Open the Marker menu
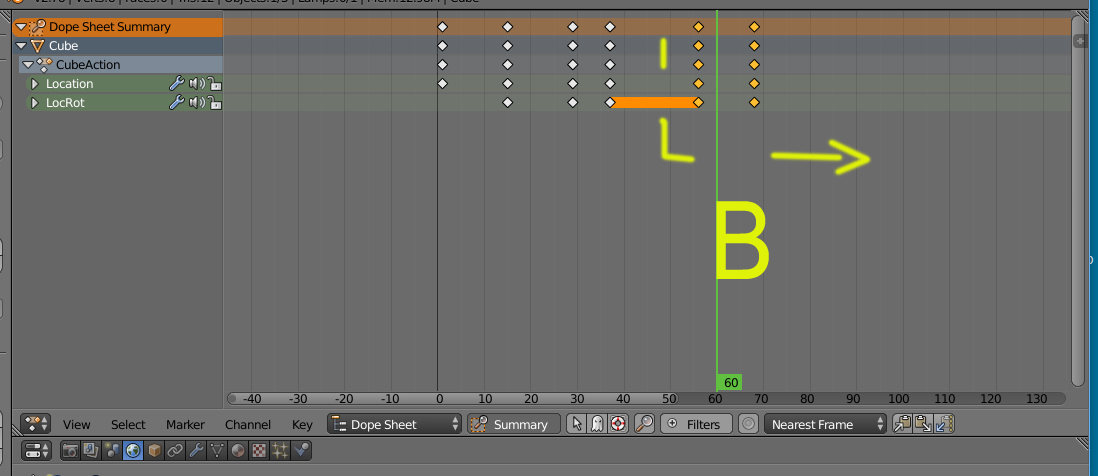The width and height of the screenshot is (1098, 476). pyautogui.click(x=186, y=424)
